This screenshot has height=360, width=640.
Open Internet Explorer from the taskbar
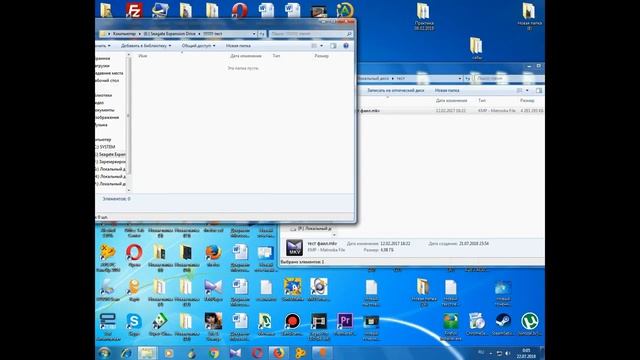(x=126, y=353)
